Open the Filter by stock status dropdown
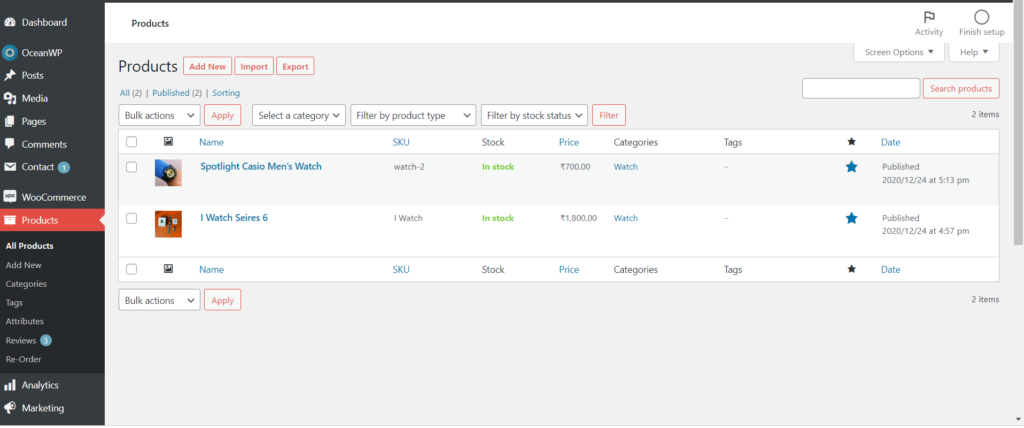Image resolution: width=1024 pixels, height=428 pixels. (x=534, y=115)
